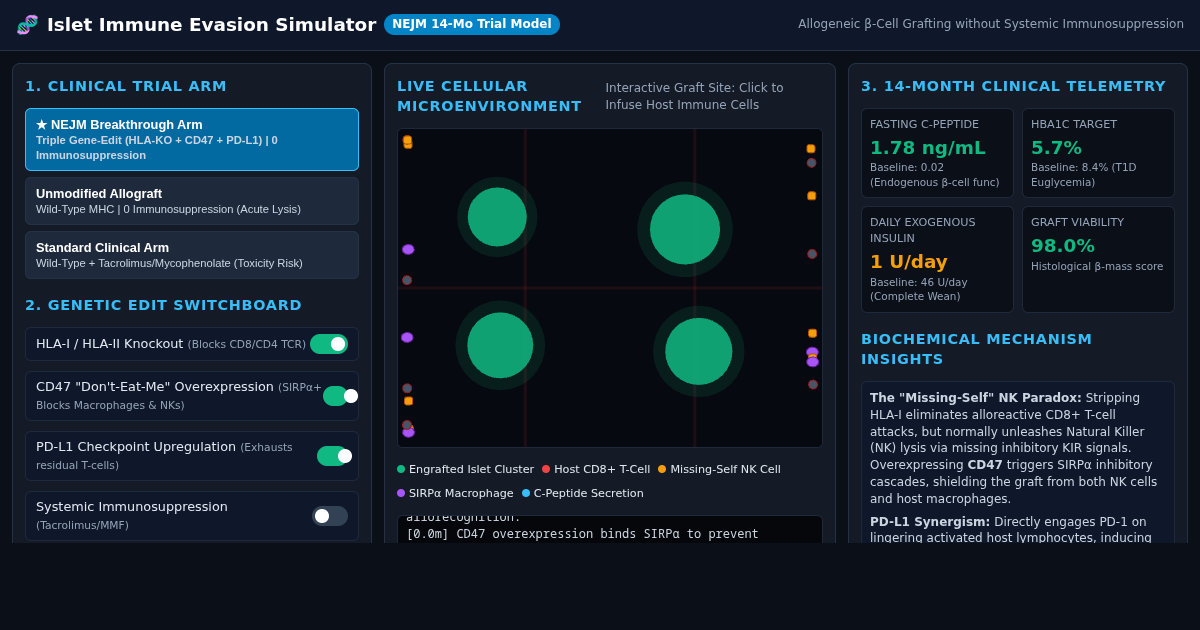Click the "PD-L1 Synergism" insight text
Screen dimensions: 1200x630
(x=1008, y=529)
